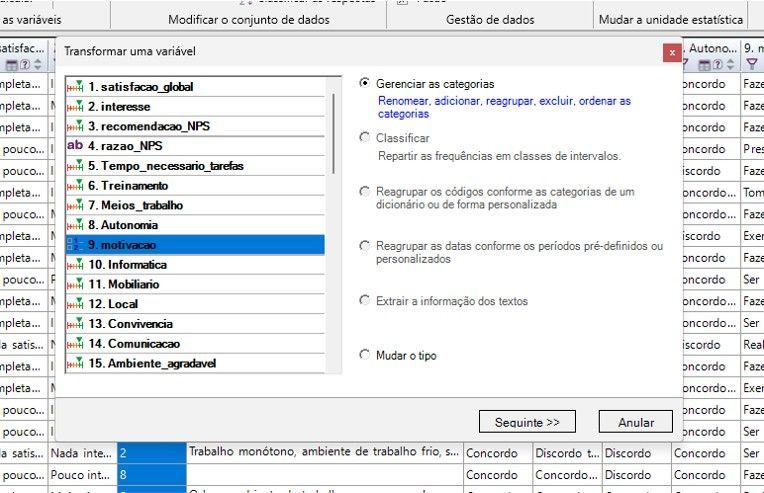Select variable 7. Meios_trabalho

coord(195,205)
